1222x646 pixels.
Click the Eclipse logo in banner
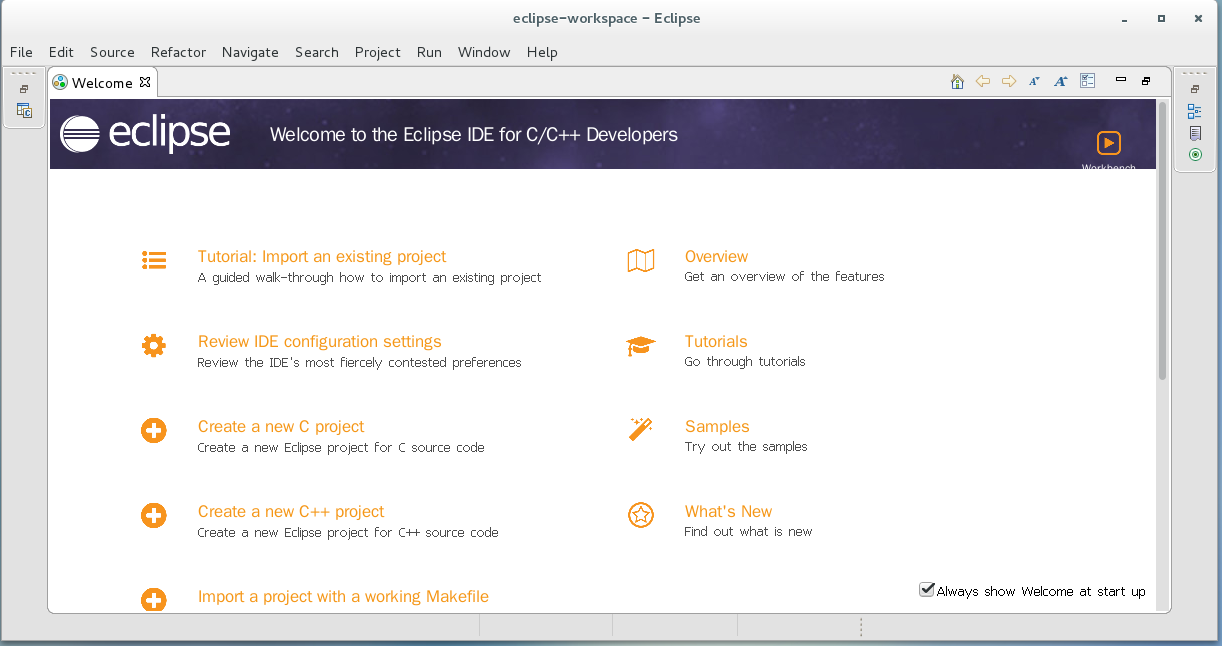point(145,134)
